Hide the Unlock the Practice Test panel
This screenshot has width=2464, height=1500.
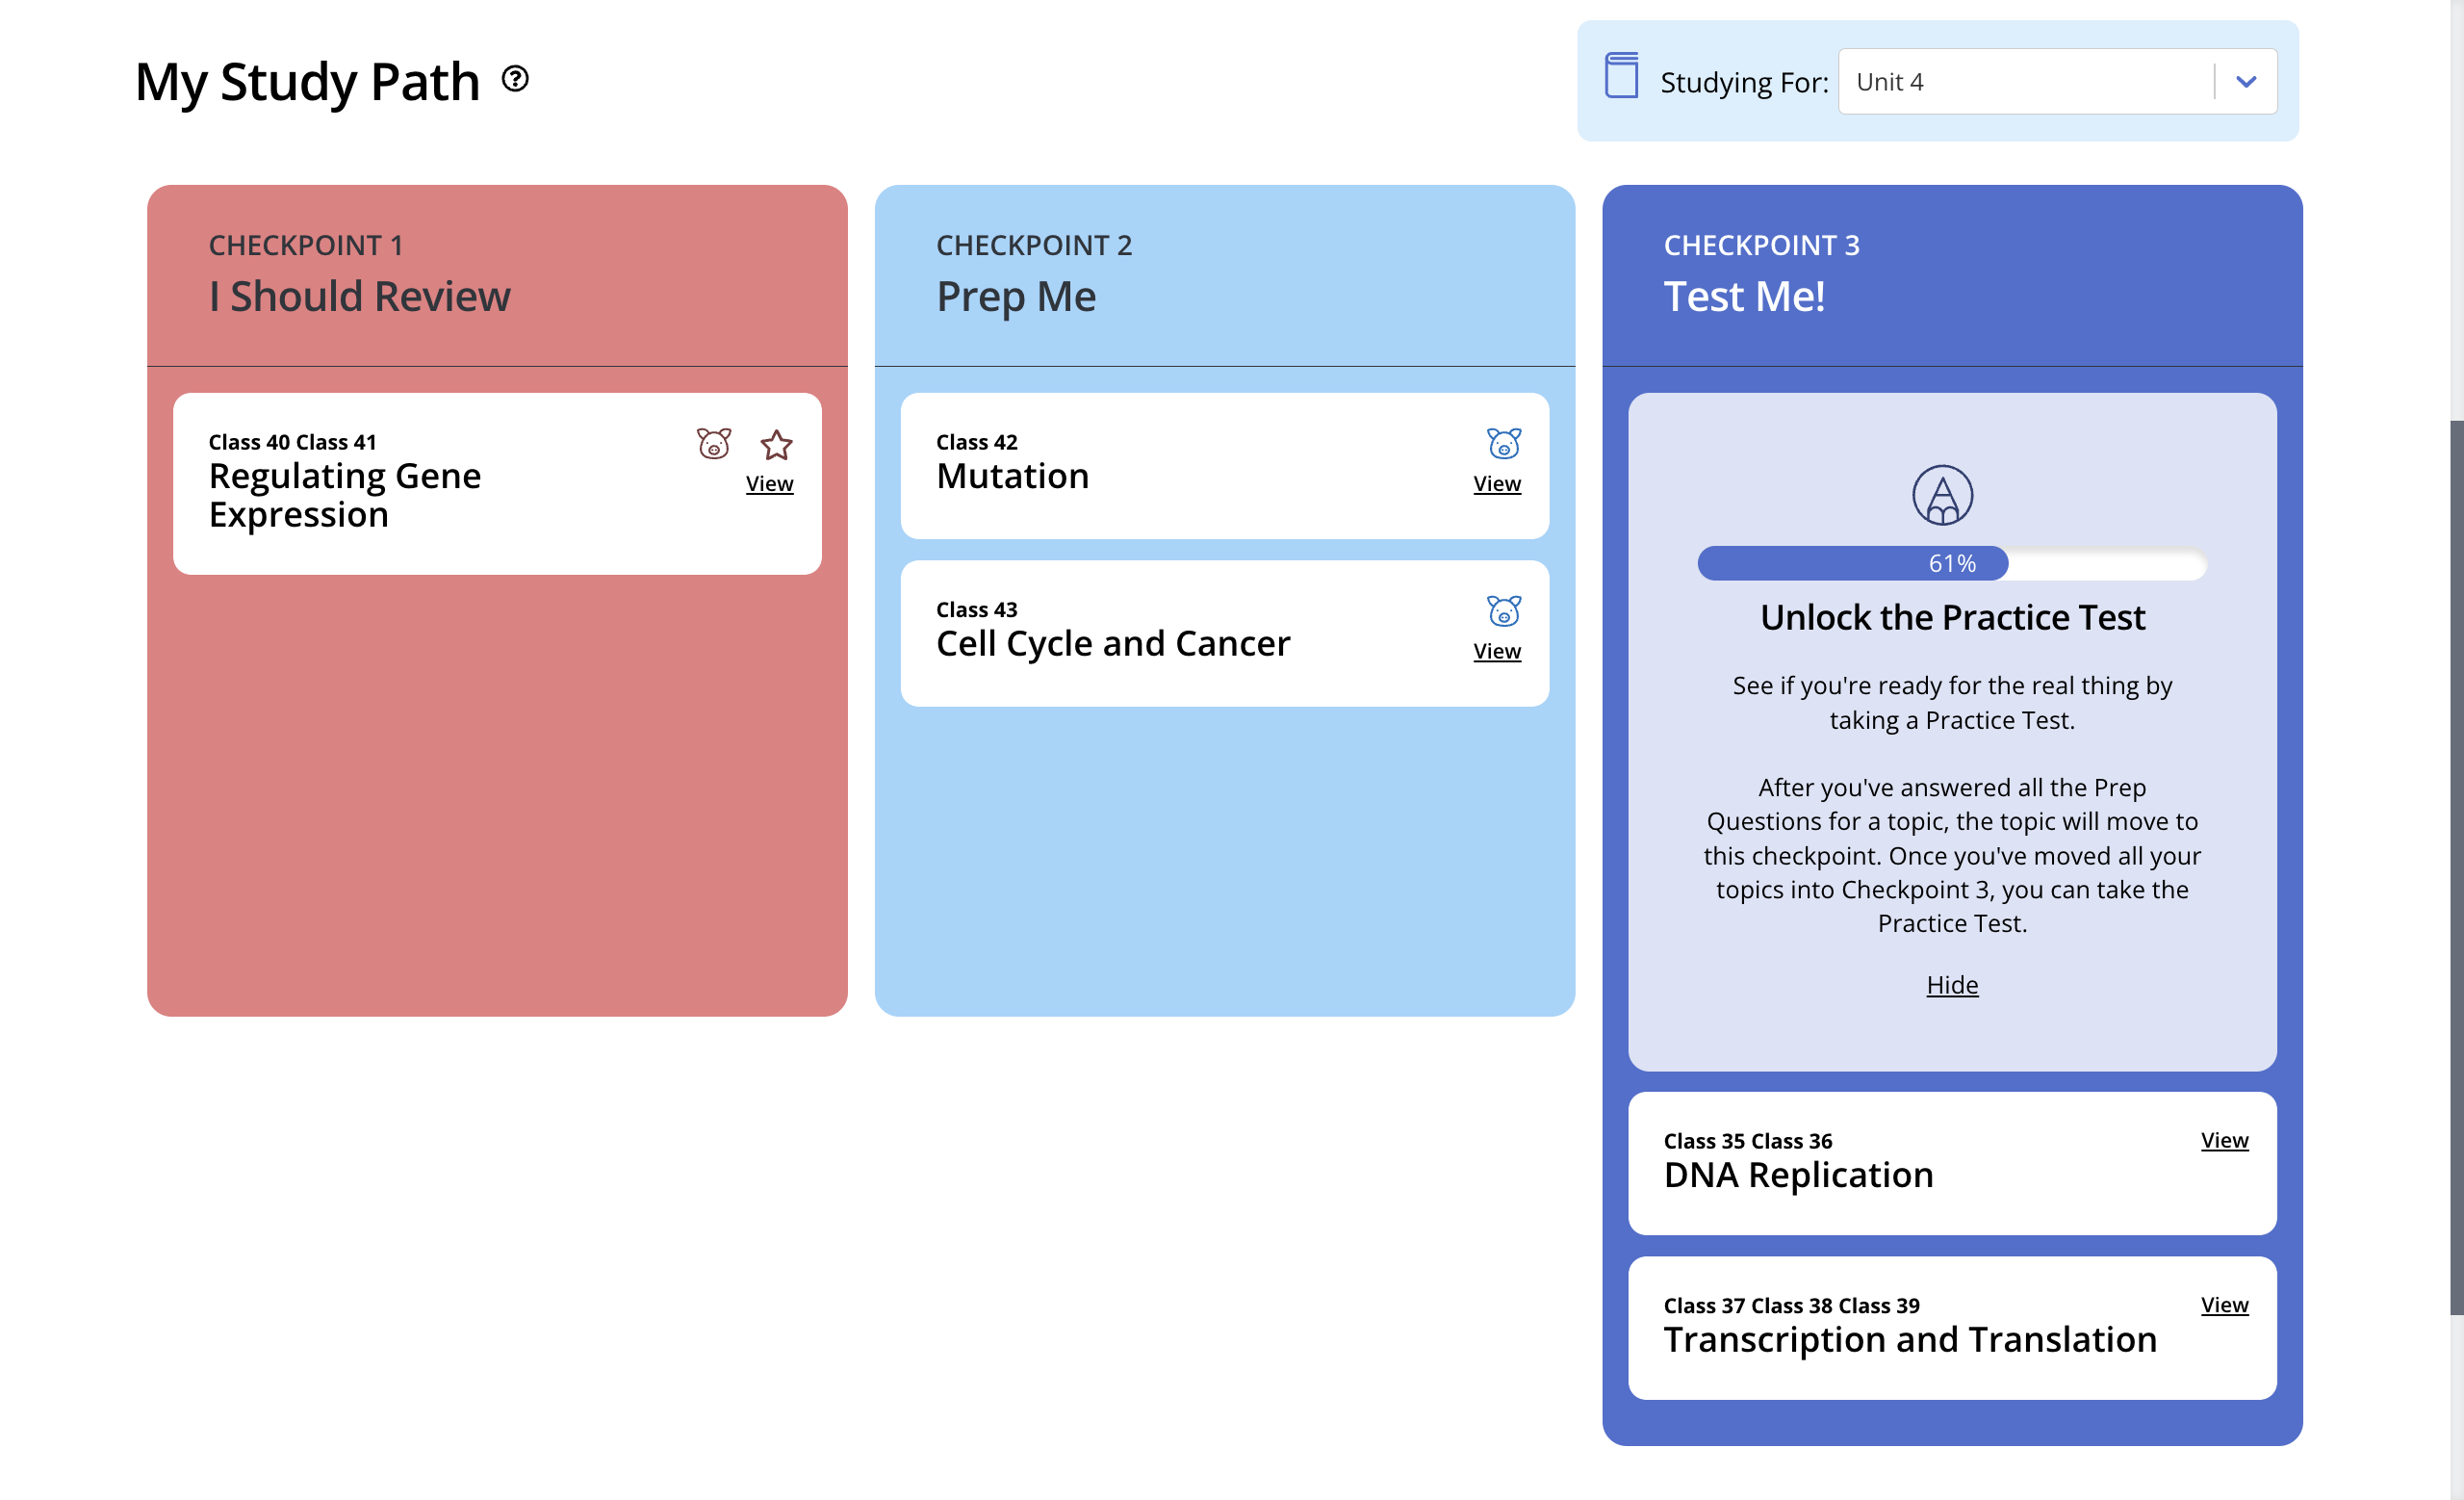(1952, 985)
